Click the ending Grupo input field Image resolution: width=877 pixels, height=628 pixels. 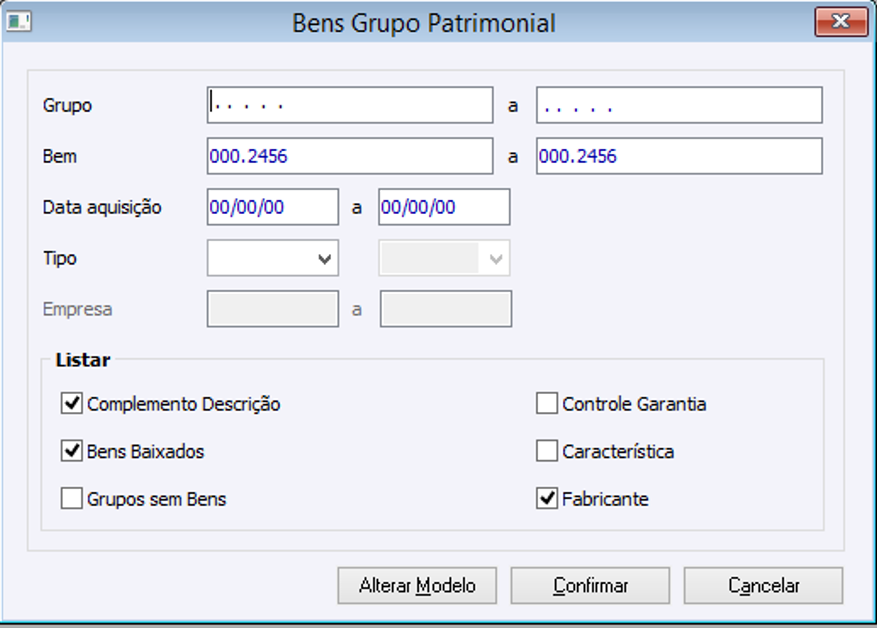tap(679, 105)
